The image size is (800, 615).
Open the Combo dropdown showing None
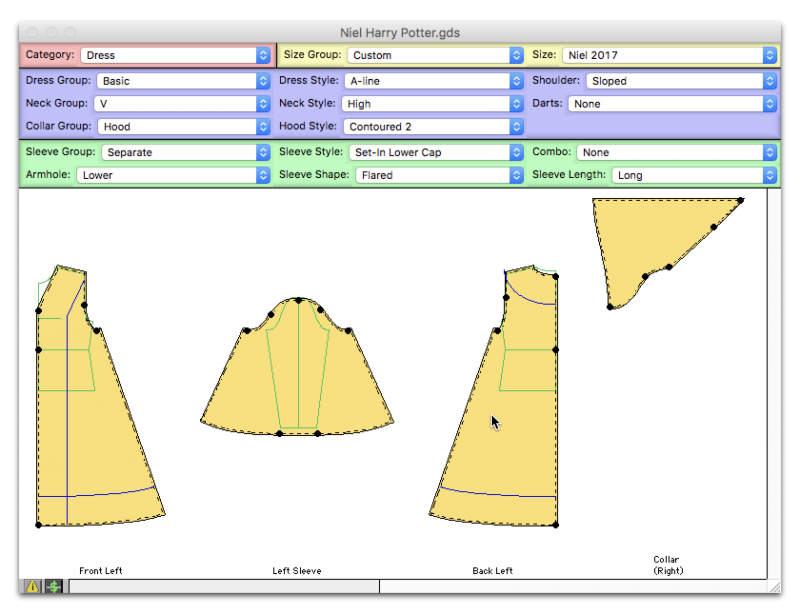[x=677, y=152]
